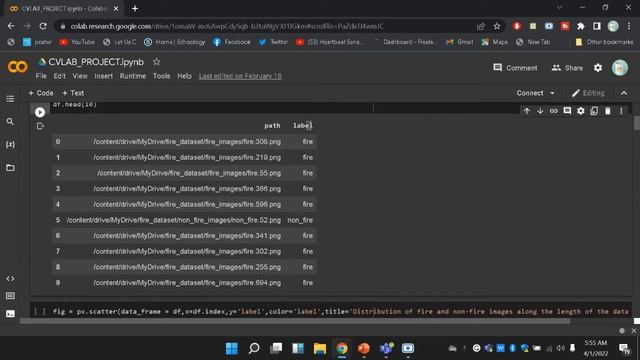640x360 pixels.
Task: Open the Files folder panel
Action: tap(10, 168)
